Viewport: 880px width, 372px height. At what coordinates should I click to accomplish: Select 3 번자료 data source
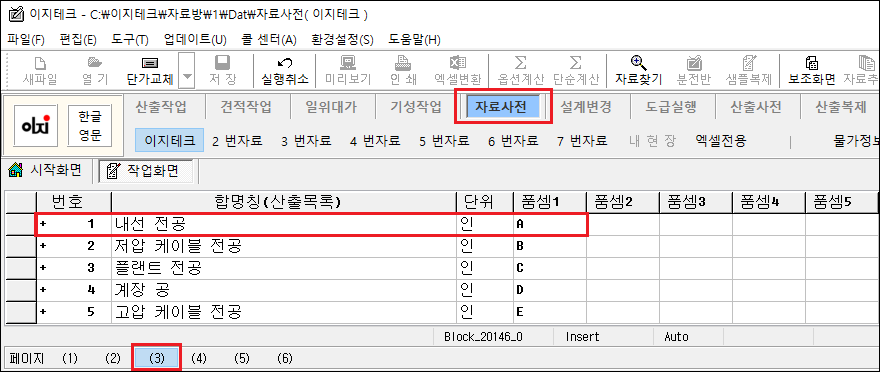point(306,141)
